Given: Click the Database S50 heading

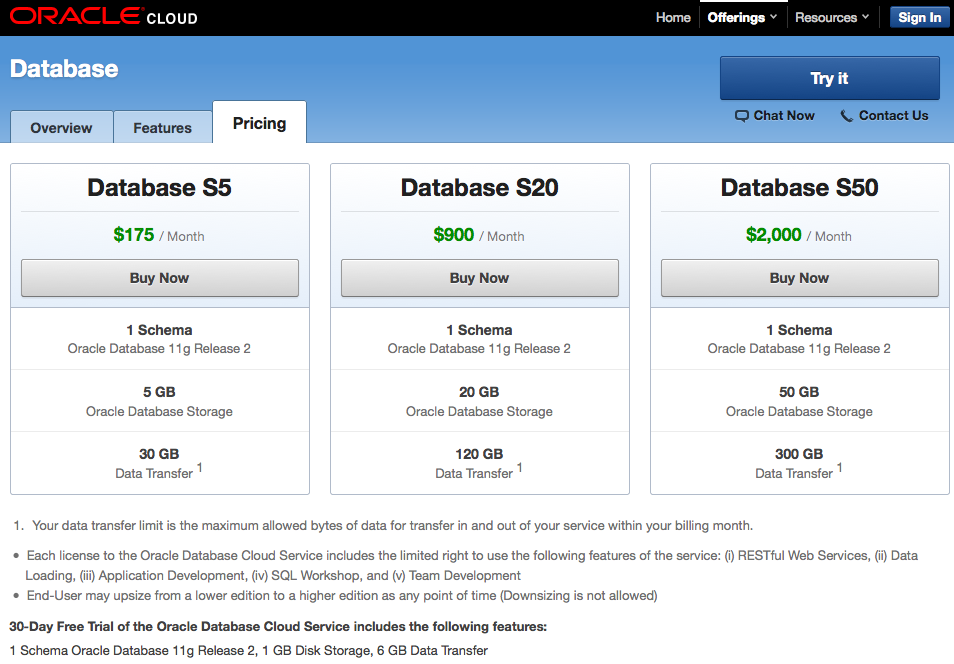Looking at the screenshot, I should tap(799, 187).
